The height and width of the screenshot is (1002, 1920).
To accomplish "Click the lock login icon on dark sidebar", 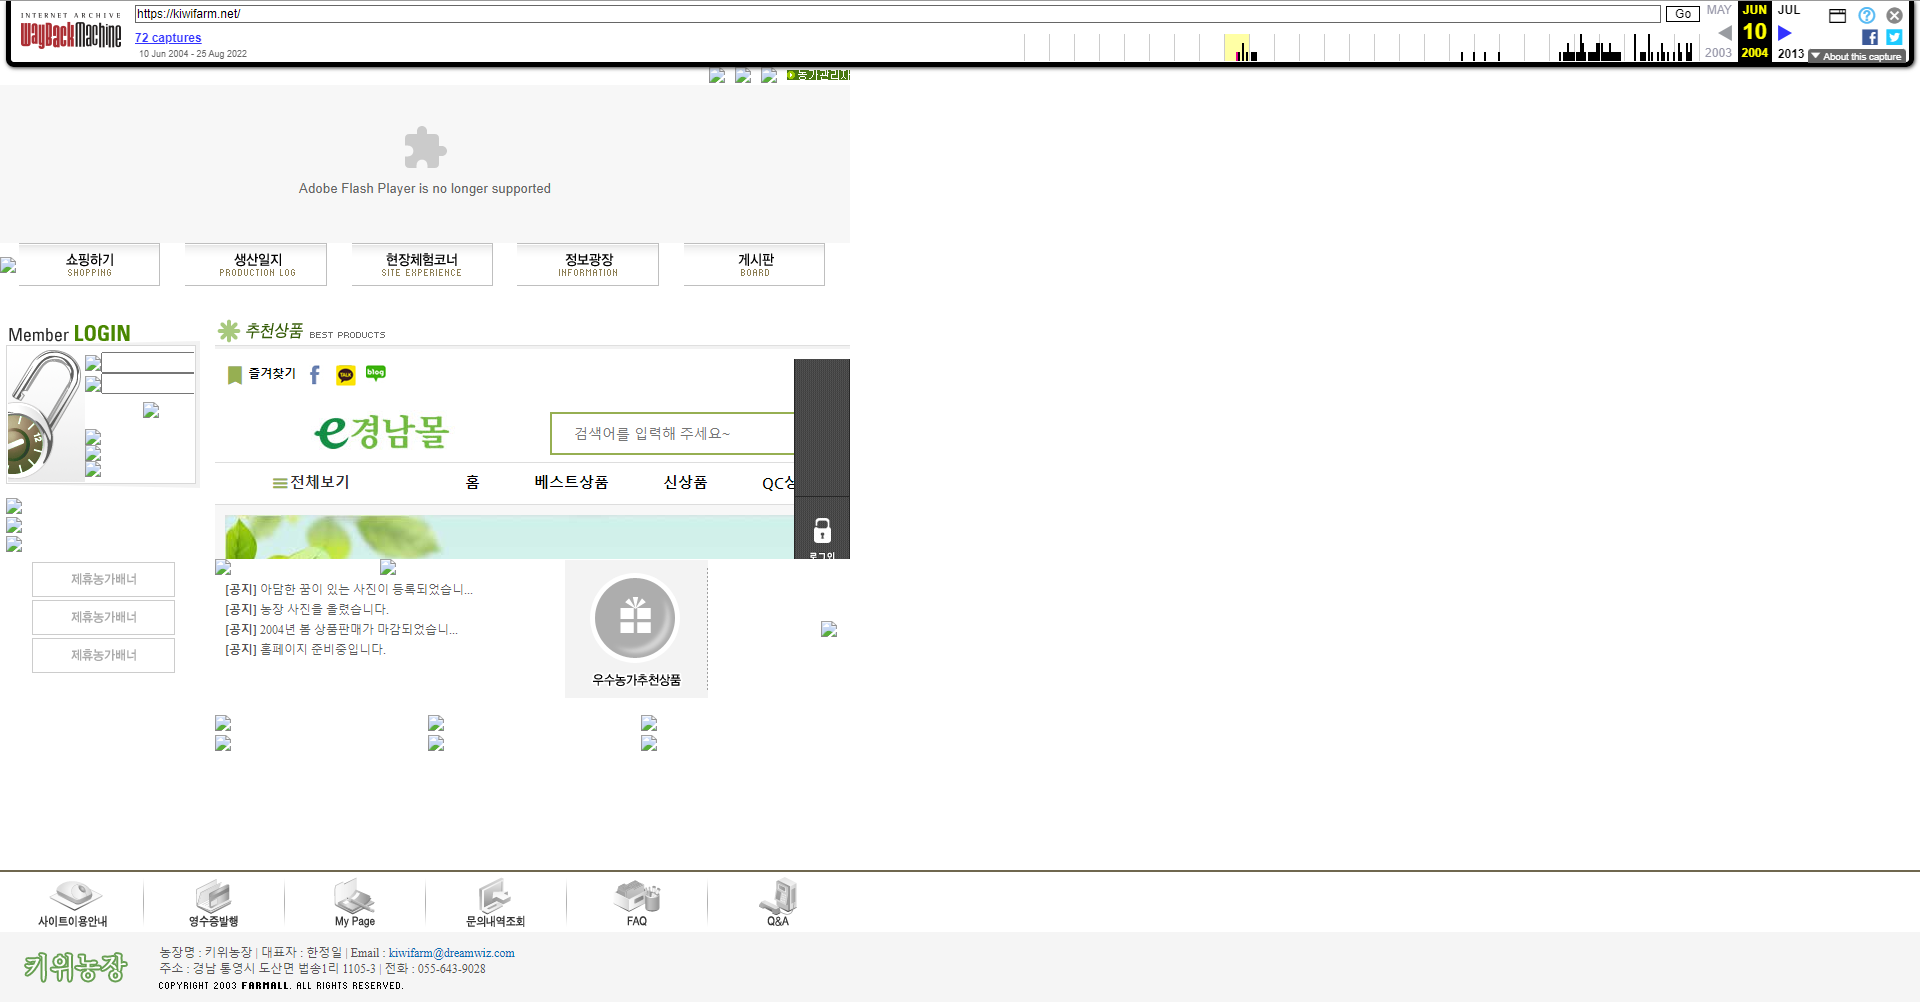I will (x=822, y=531).
